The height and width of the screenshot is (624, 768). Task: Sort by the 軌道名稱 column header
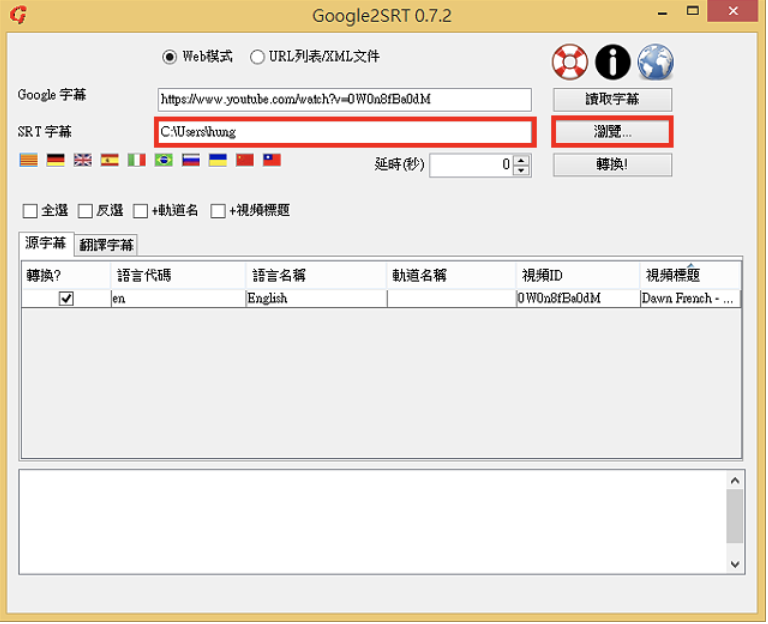[452, 276]
